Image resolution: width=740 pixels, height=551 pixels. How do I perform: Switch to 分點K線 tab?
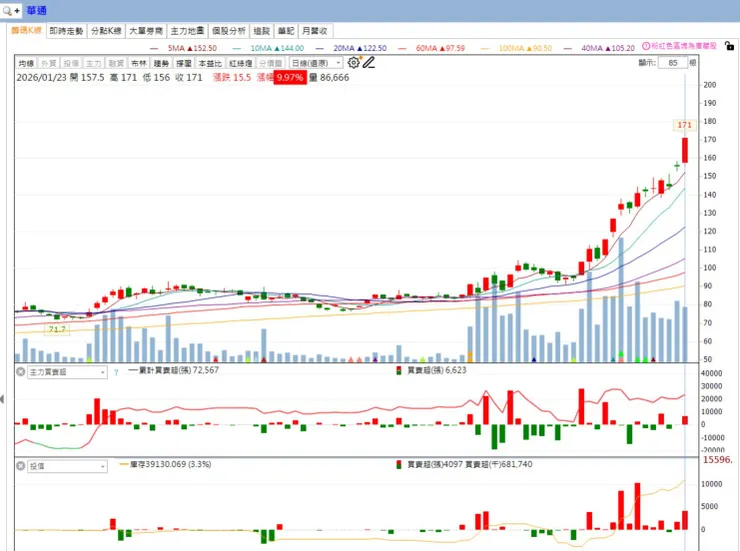click(106, 31)
